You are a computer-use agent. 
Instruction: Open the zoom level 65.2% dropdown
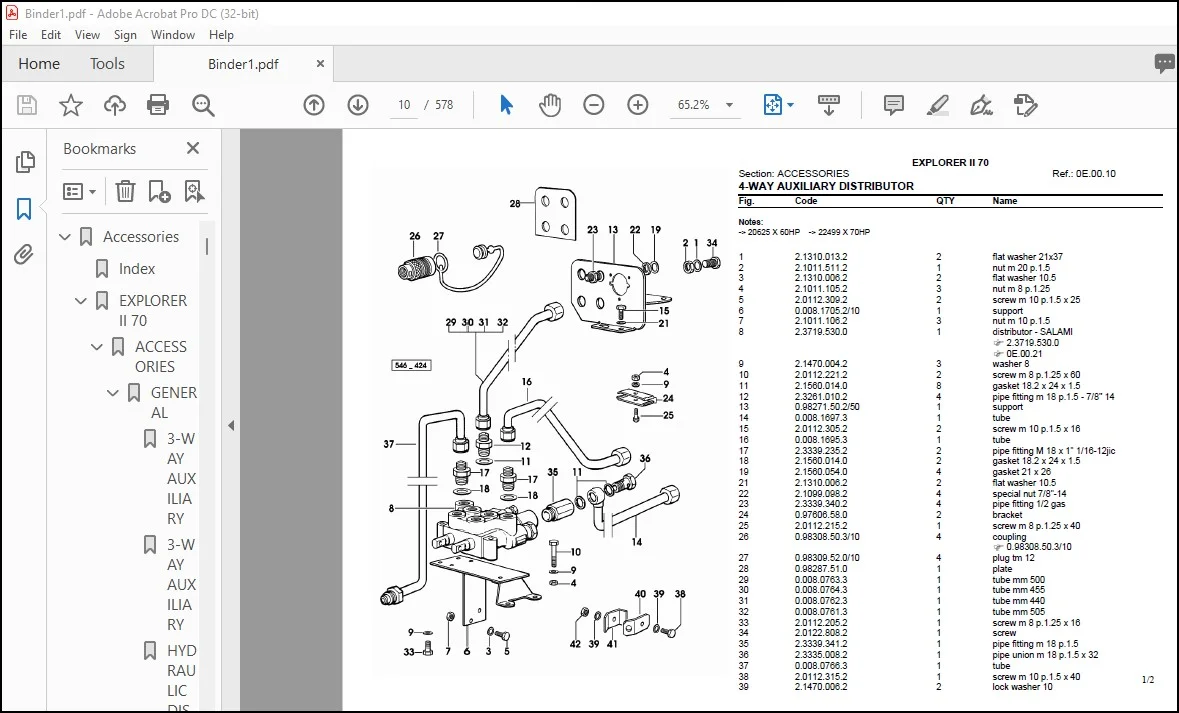729,105
